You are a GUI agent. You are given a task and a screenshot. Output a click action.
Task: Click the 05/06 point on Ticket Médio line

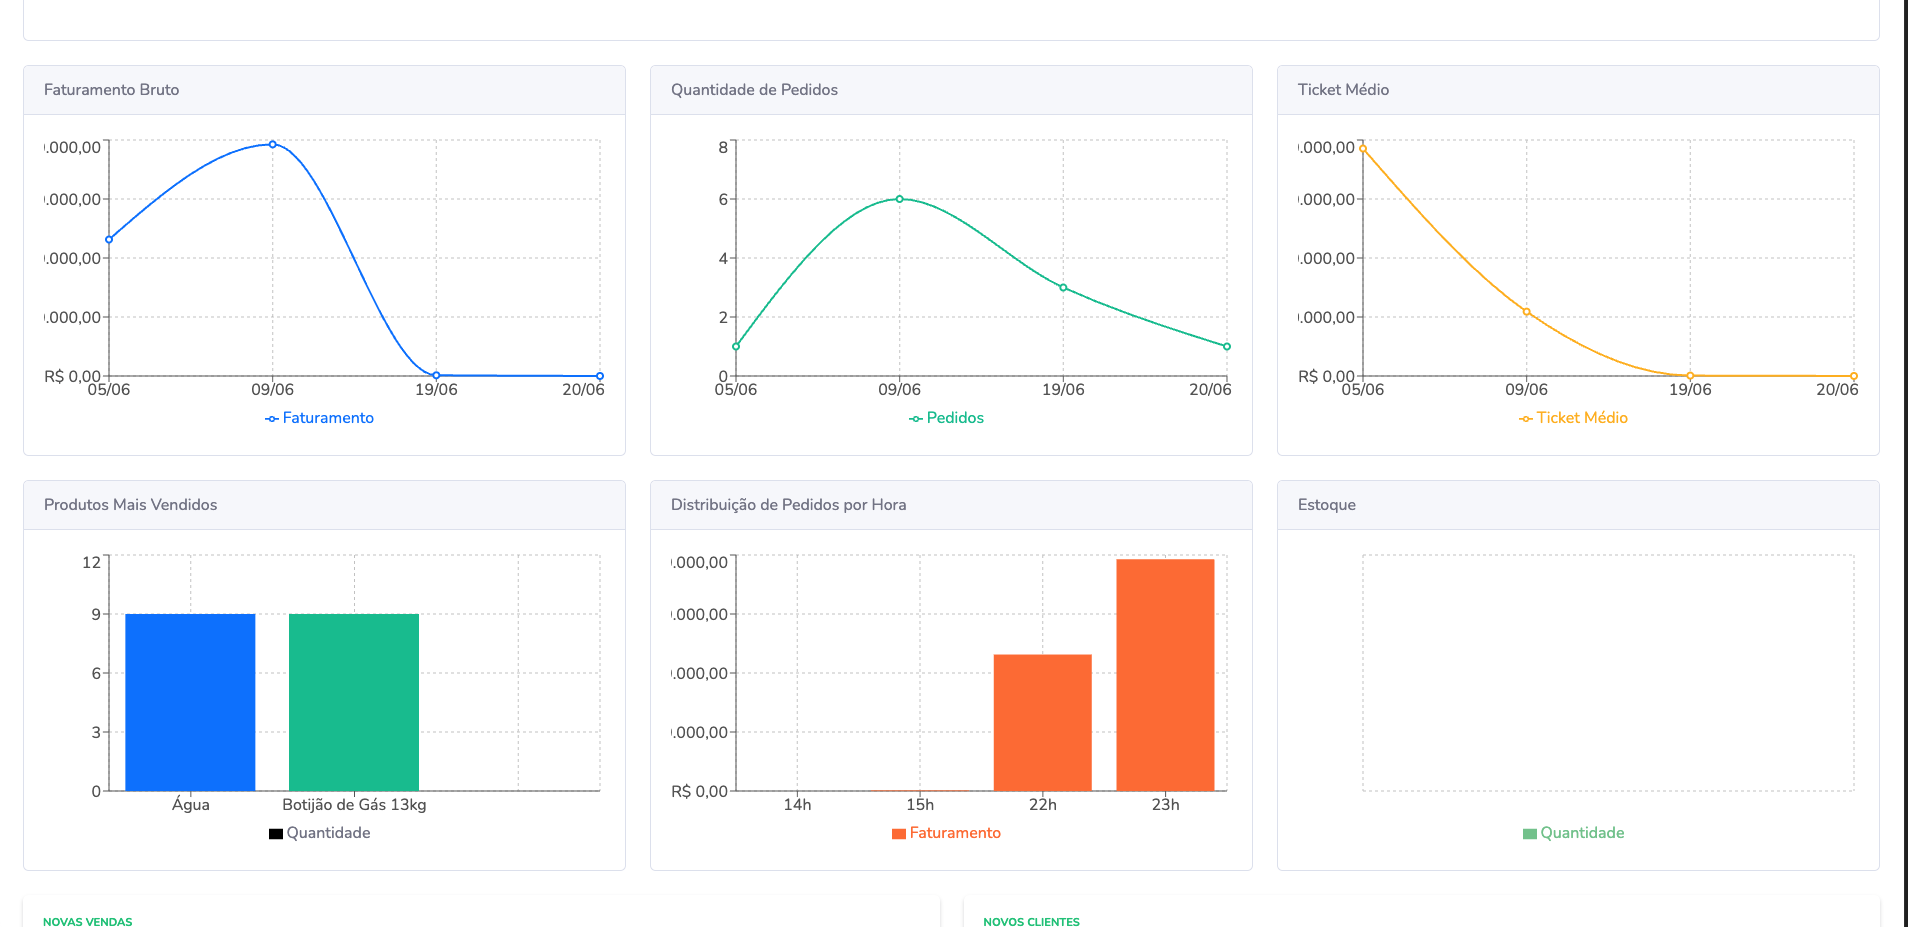click(1362, 149)
